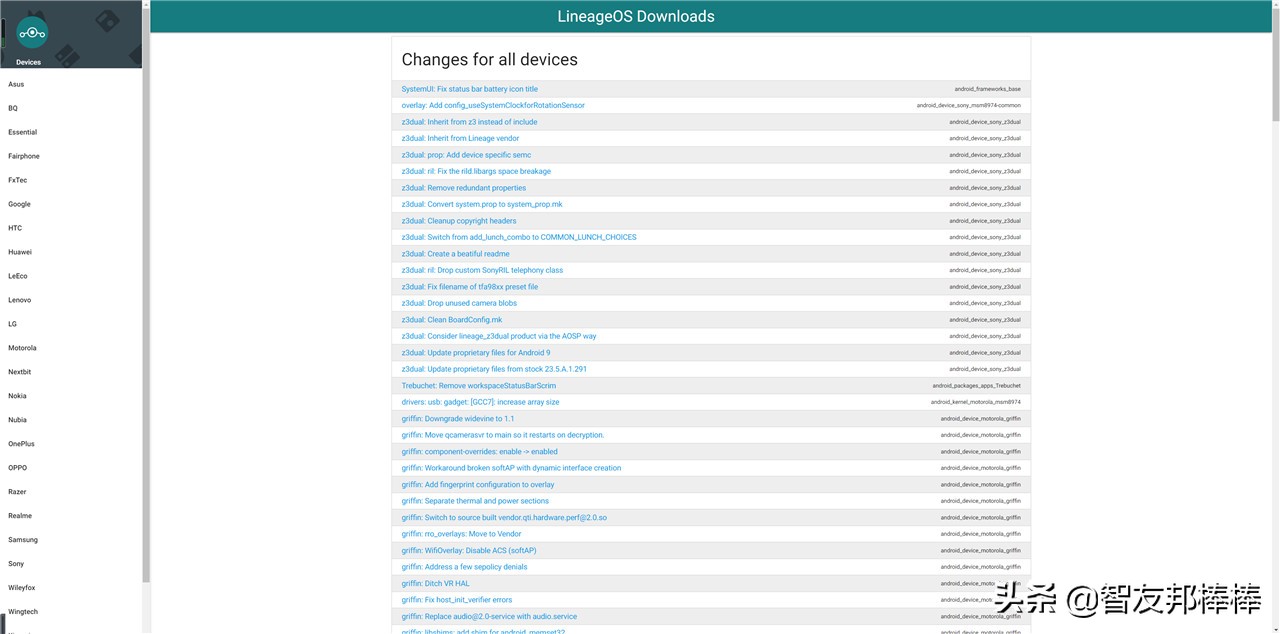
Task: Open the 'overlay: Add config_useSystemClockforRotationSensor' change
Action: [x=493, y=105]
